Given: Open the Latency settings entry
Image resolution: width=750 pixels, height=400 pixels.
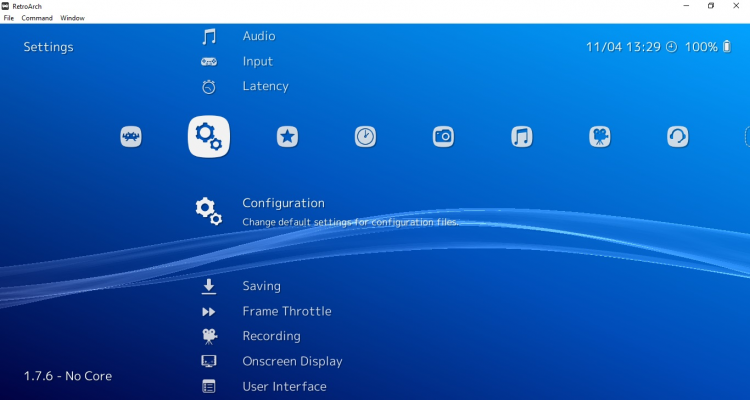Looking at the screenshot, I should coord(265,86).
